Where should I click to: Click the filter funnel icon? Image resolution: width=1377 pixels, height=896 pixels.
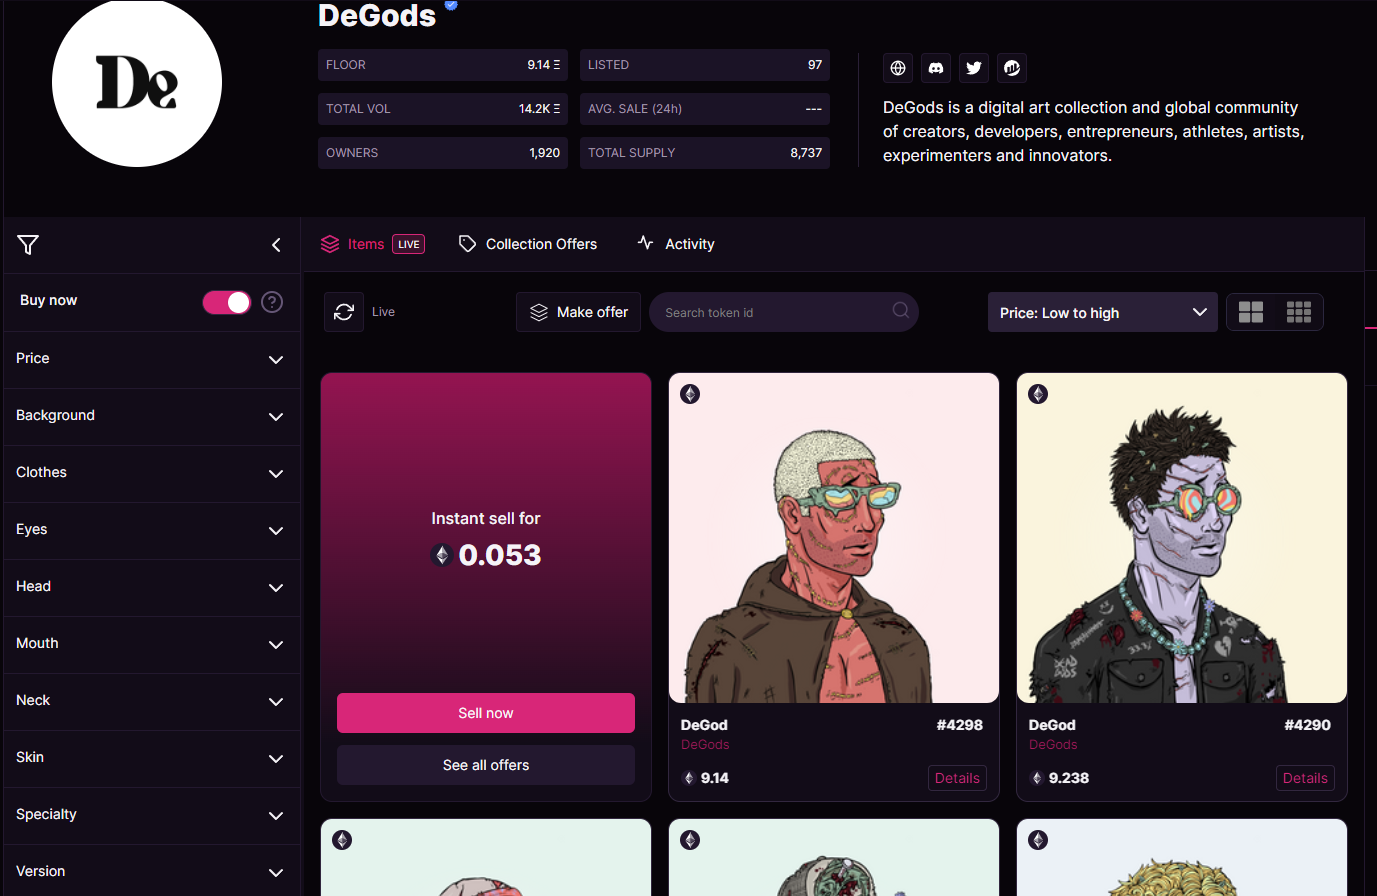point(28,245)
